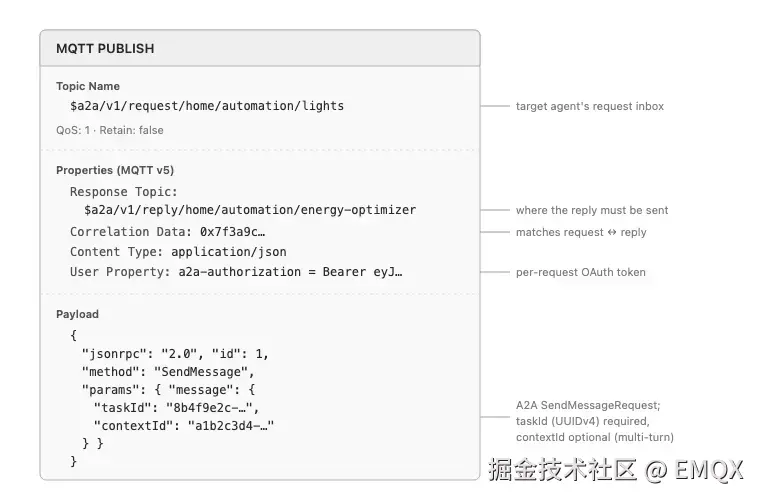Image resolution: width=760 pixels, height=500 pixels.
Task: Click the $a2a/v1/request/home/automation/lights topic string
Action: point(207,106)
